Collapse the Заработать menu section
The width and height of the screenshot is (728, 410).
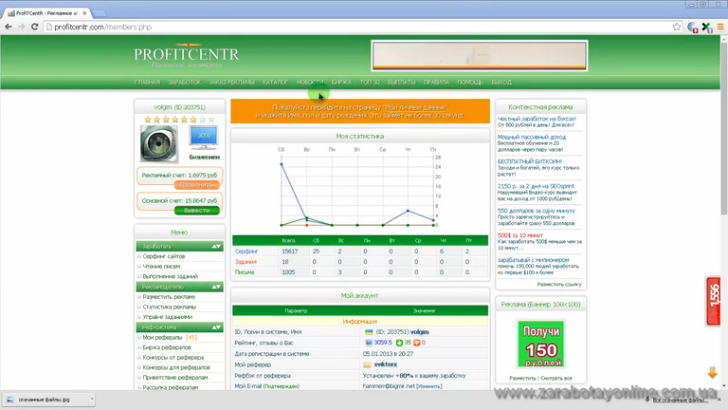point(216,246)
